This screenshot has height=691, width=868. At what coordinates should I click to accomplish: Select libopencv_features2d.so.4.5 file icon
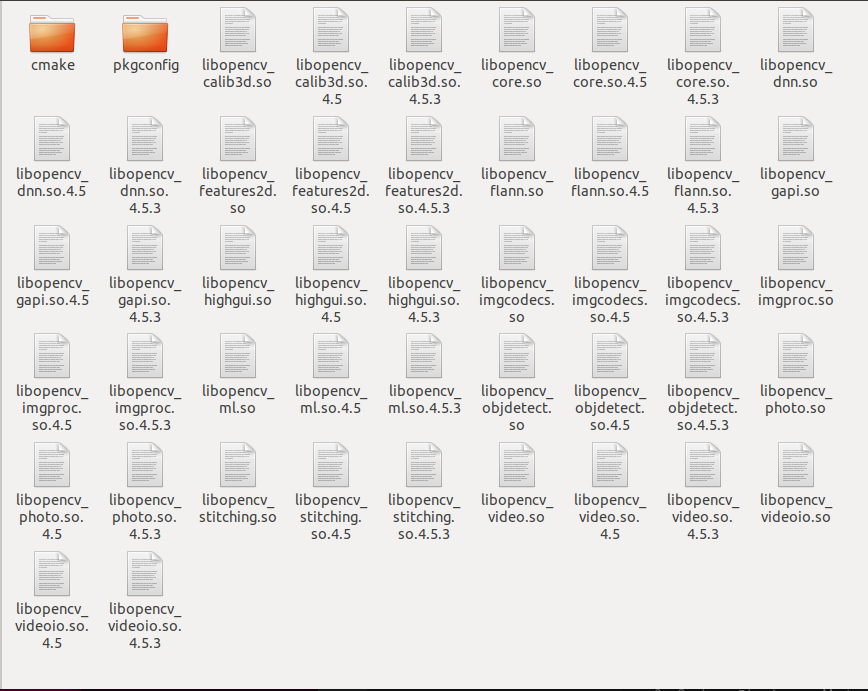(x=331, y=139)
